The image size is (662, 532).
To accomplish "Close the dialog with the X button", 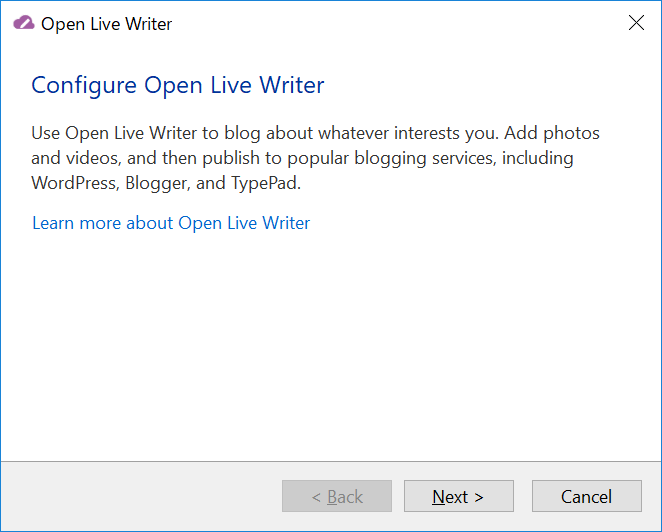I will coord(636,23).
